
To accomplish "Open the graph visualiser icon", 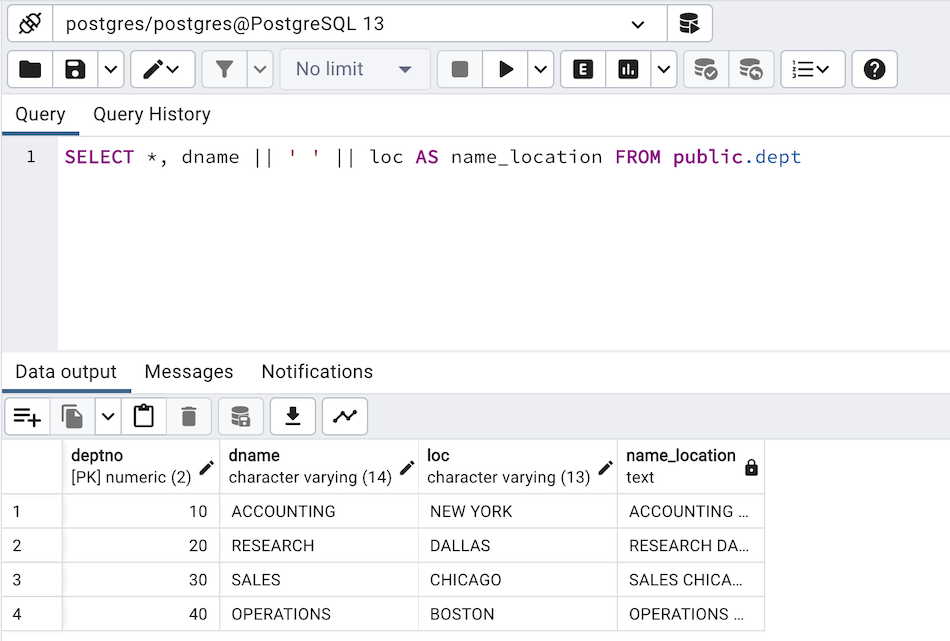I will tap(345, 416).
